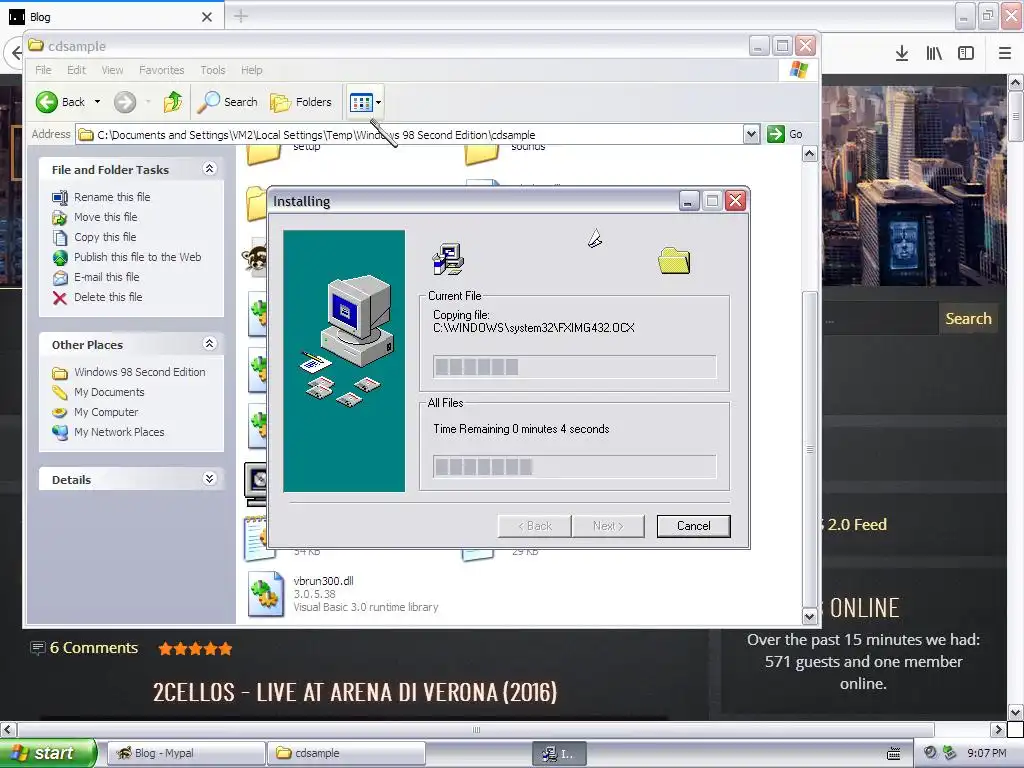Click the vbrun300.dll file name

[x=323, y=581]
